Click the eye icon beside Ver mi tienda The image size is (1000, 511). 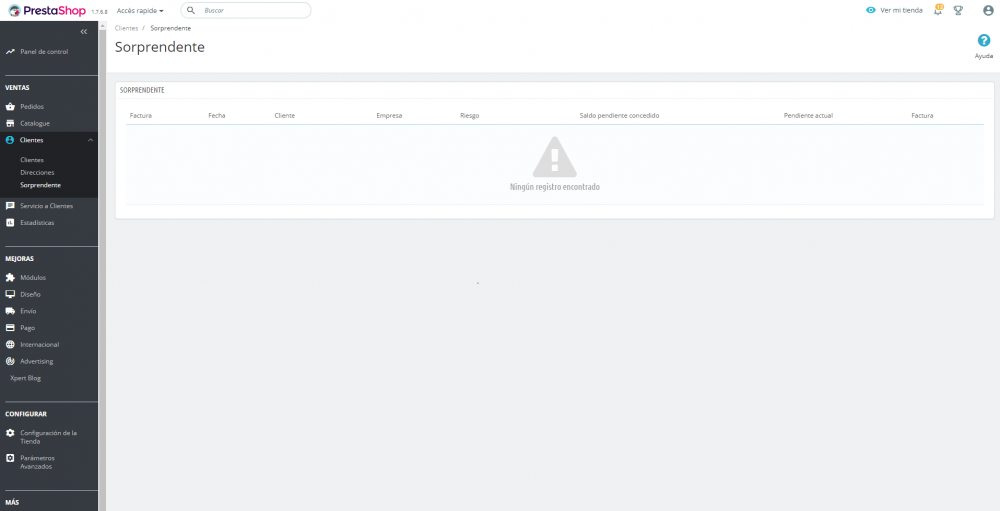tap(871, 10)
